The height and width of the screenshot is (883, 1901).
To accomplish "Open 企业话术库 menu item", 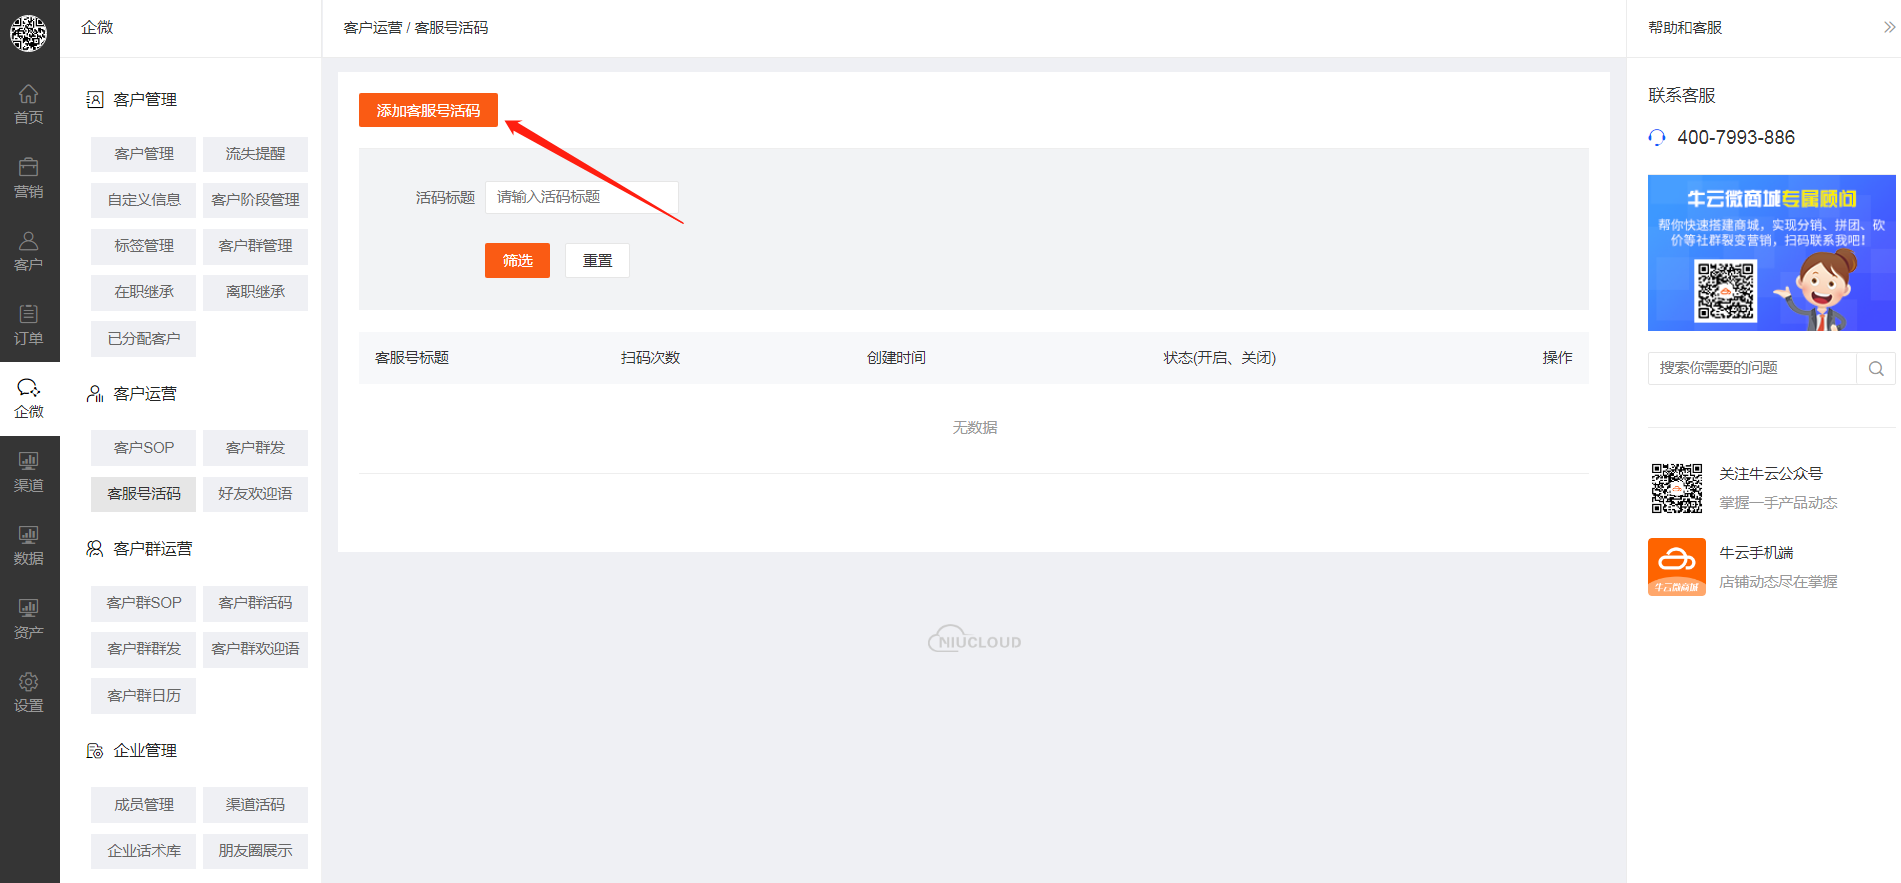I will (x=143, y=851).
